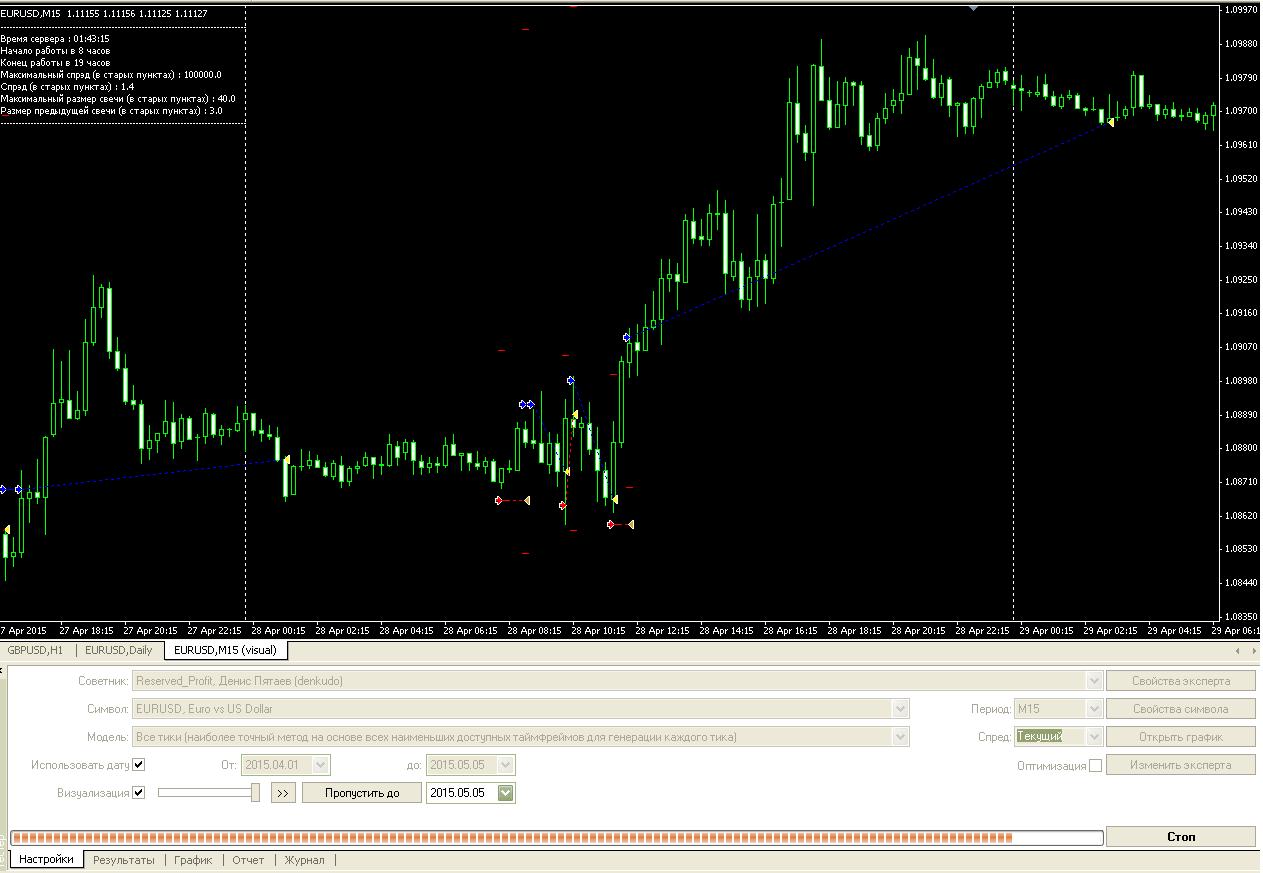Open the Отчет tester tab
This screenshot has width=1263, height=873.
(248, 860)
